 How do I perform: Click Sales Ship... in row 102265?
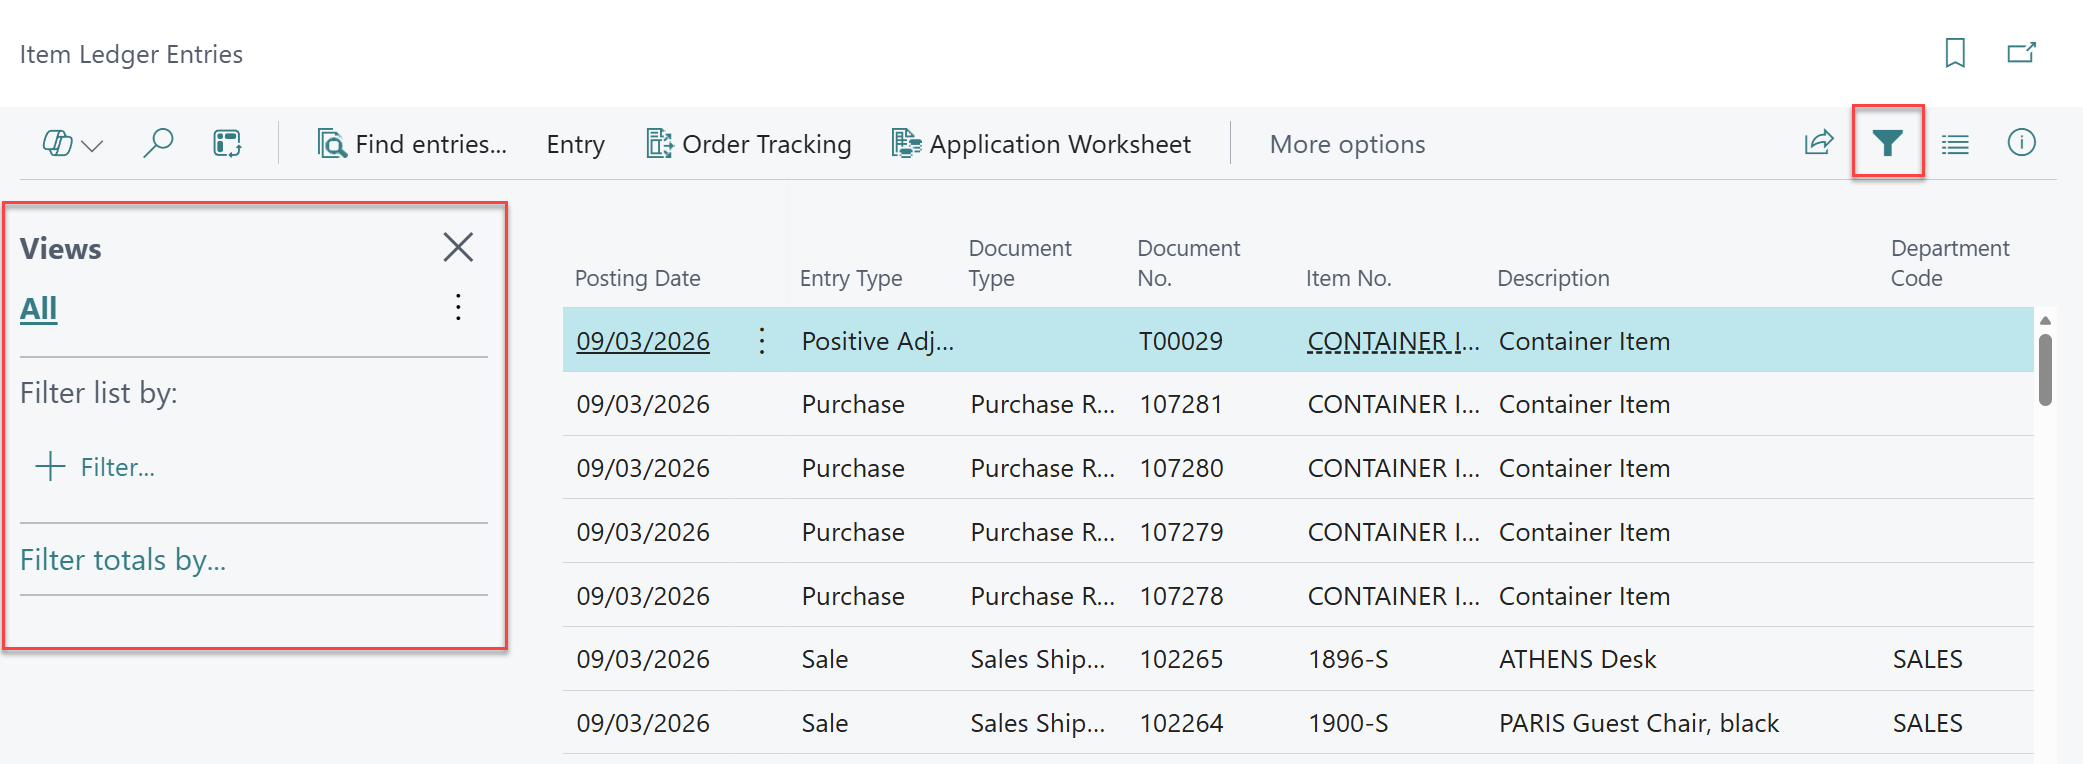pos(1037,660)
